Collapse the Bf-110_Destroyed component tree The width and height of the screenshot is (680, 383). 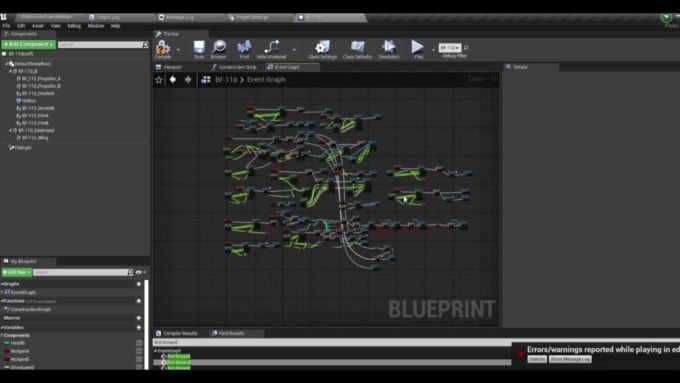click(x=10, y=130)
